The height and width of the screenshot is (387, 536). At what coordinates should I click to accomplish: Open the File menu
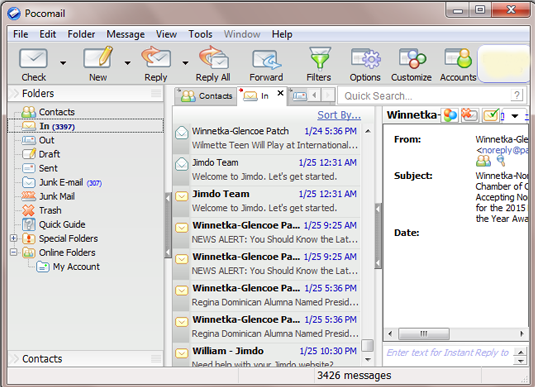21,34
